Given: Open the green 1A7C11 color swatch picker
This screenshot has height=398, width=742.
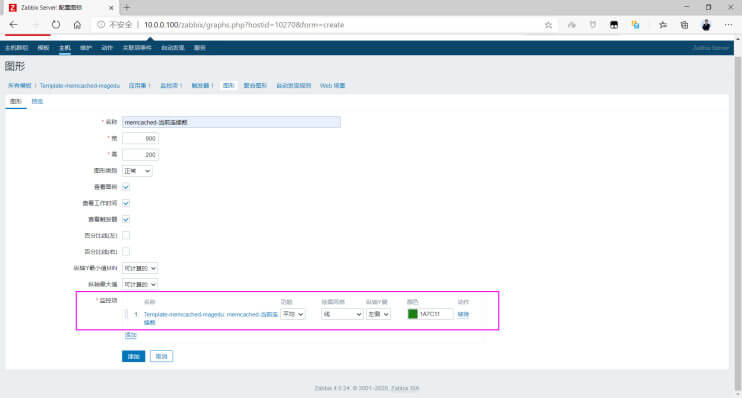Looking at the screenshot, I should 413,314.
